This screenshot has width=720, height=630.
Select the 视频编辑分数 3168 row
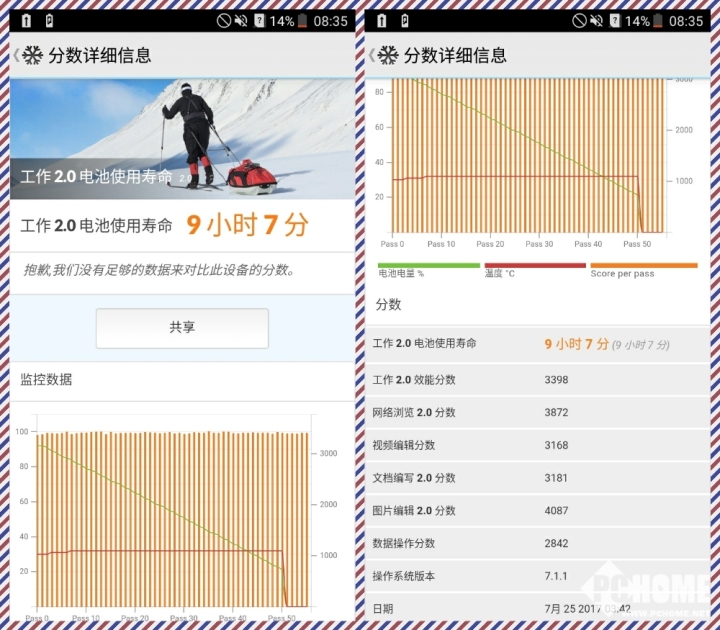pyautogui.click(x=537, y=445)
